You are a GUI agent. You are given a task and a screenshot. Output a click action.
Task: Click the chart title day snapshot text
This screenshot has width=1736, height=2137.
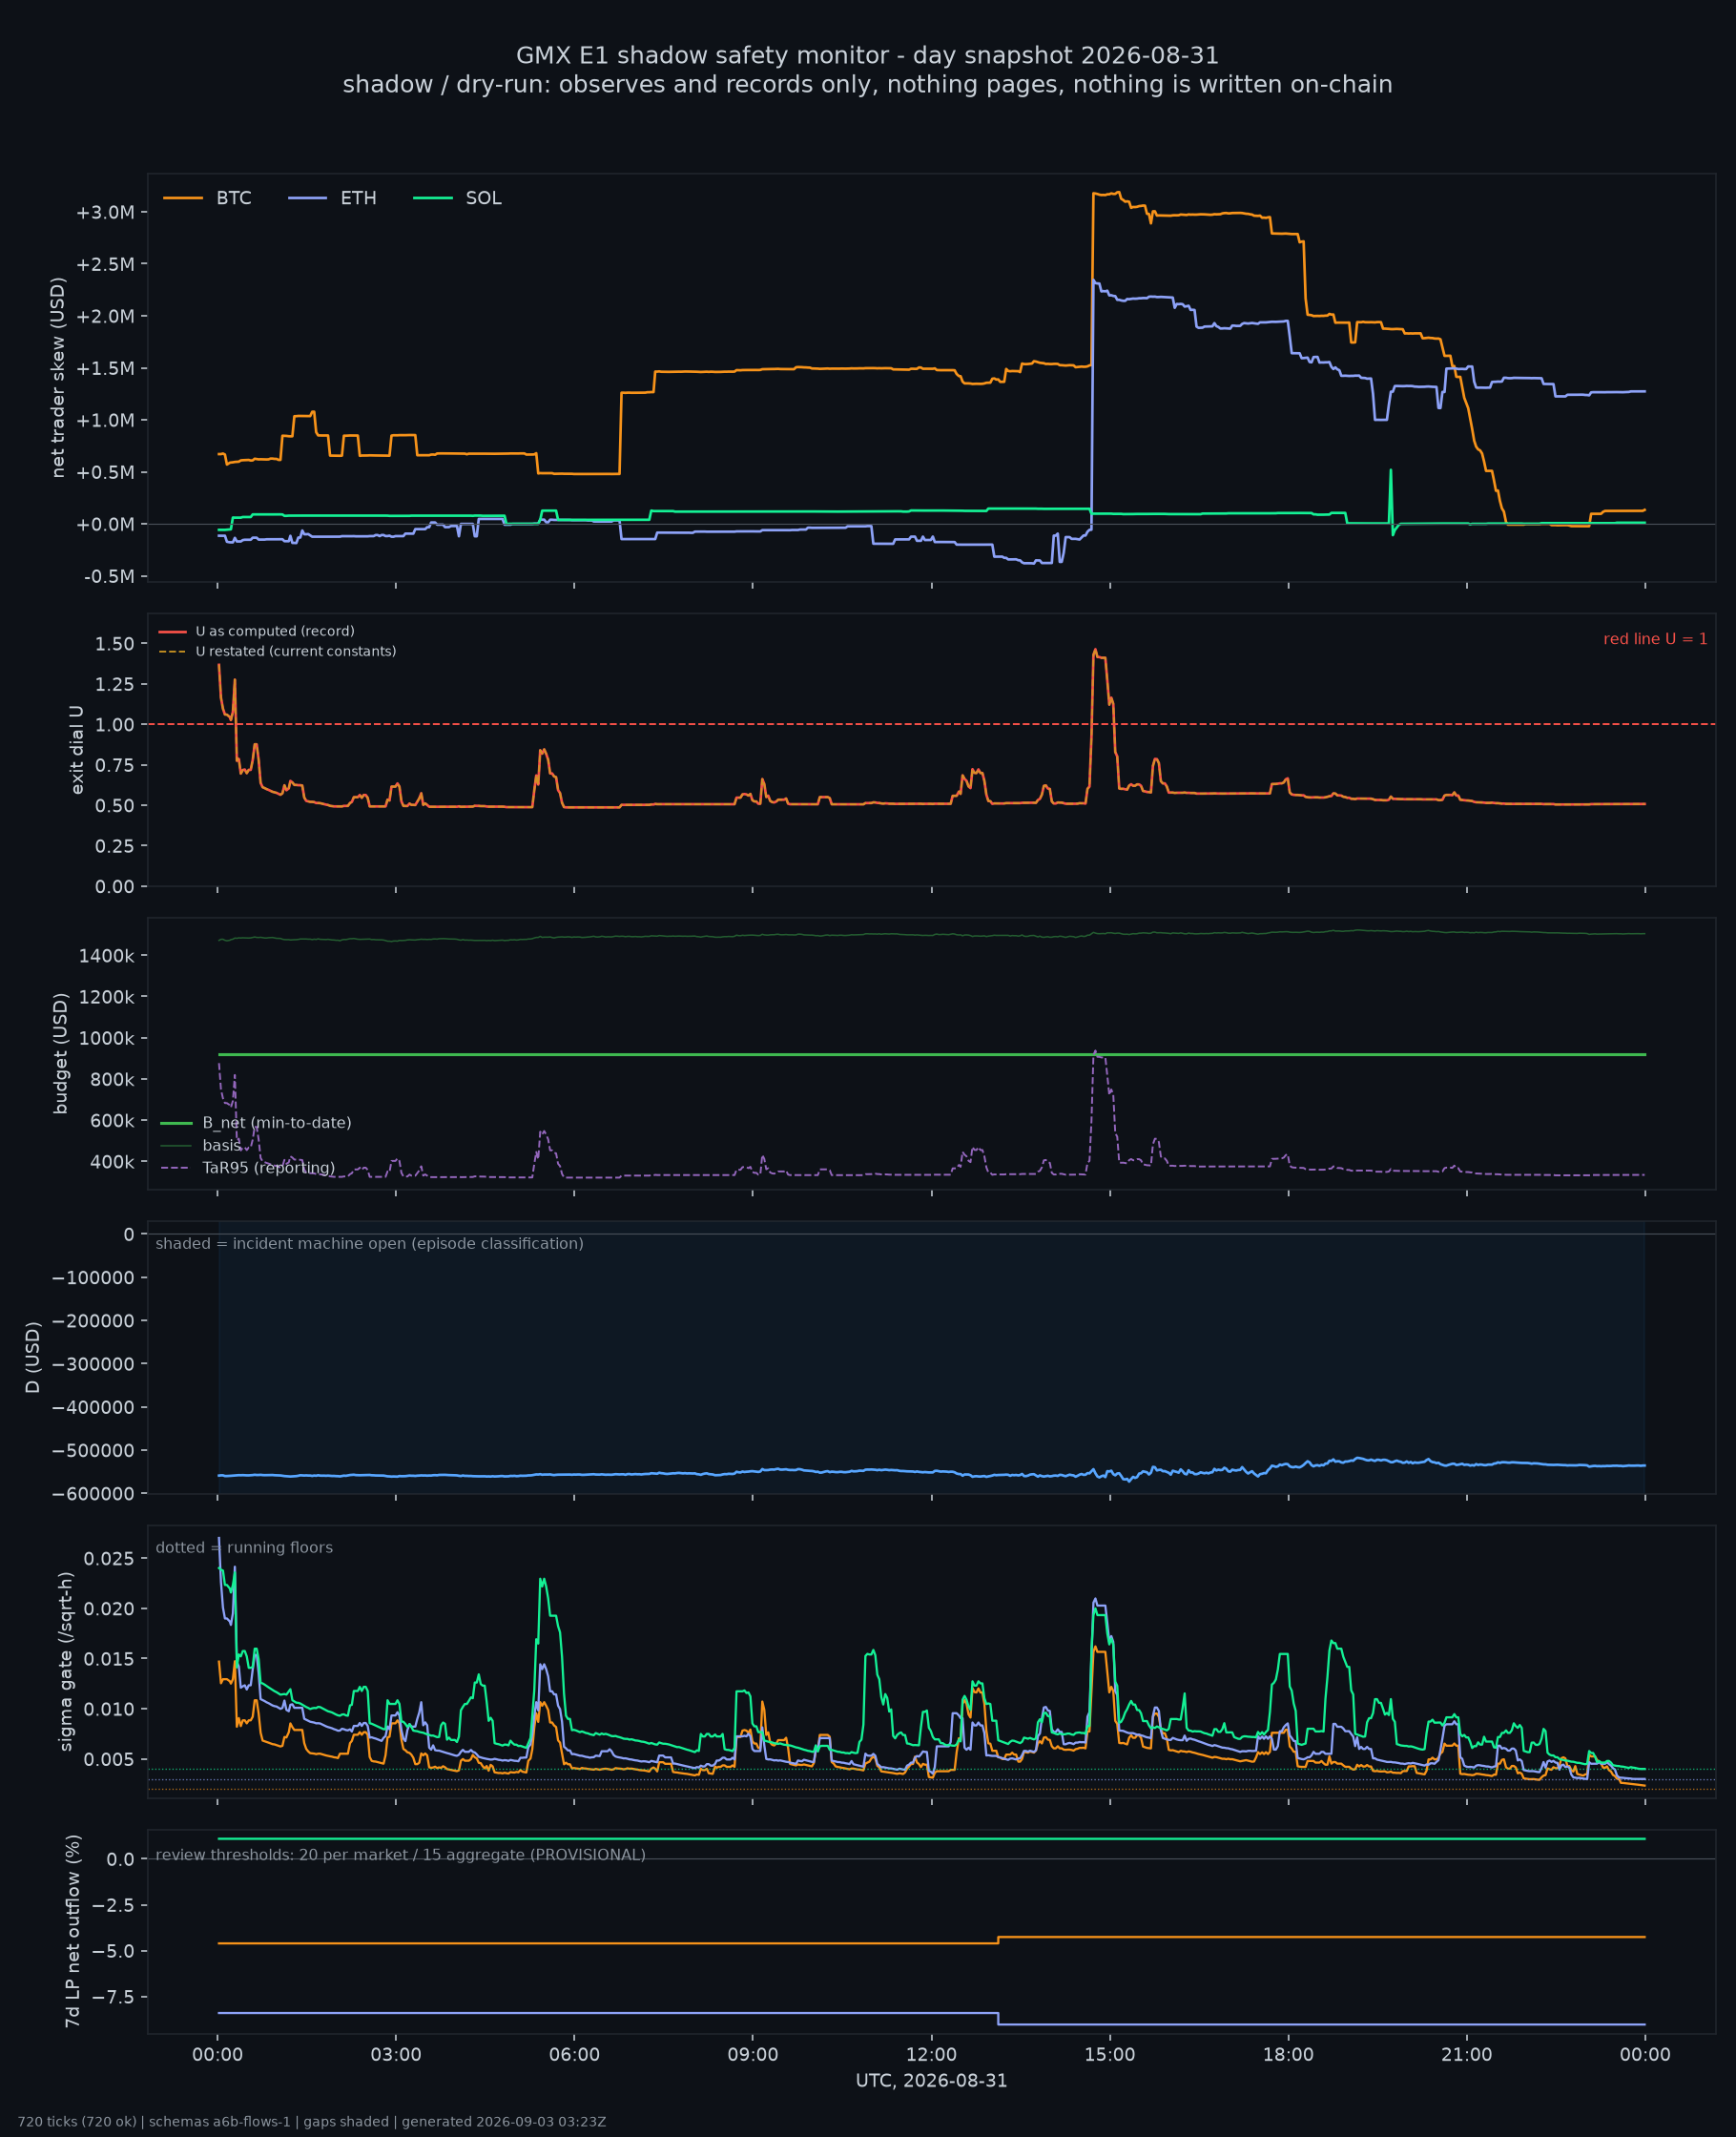pos(867,55)
